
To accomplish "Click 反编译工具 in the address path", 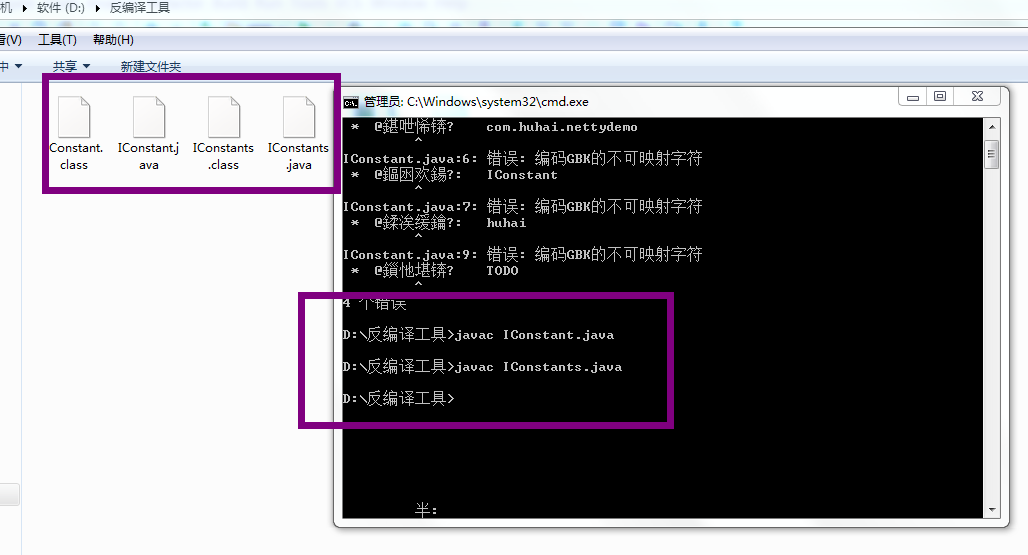I will pos(140,9).
